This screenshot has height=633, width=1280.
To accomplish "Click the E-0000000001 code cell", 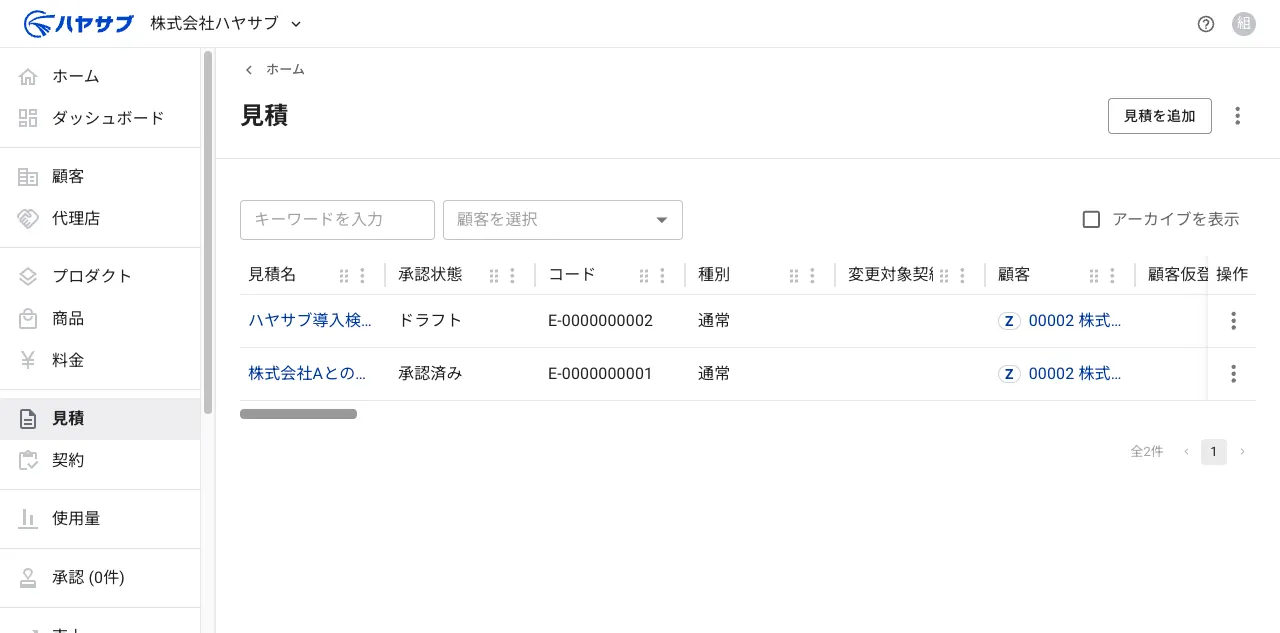I will 600,374.
